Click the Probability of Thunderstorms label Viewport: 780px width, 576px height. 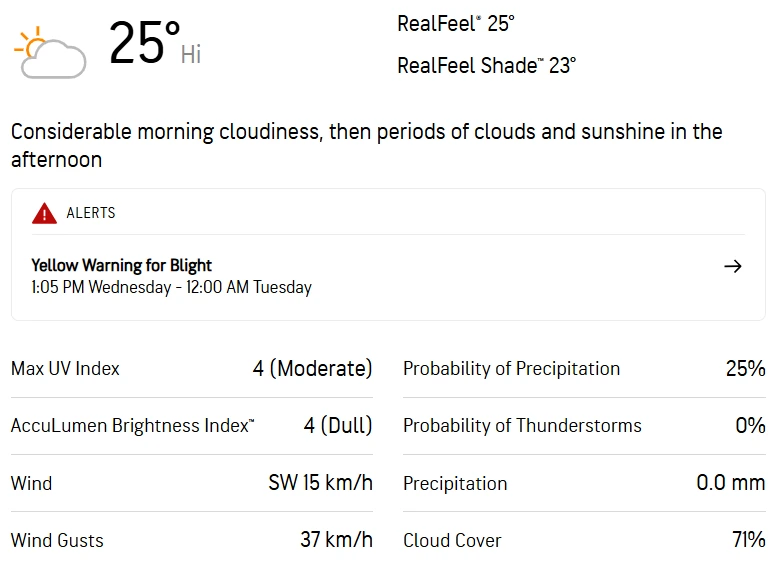pyautogui.click(x=522, y=425)
